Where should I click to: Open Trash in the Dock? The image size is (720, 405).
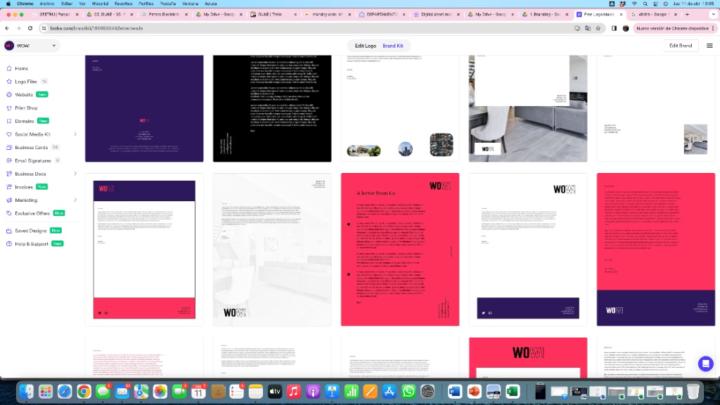coord(693,392)
